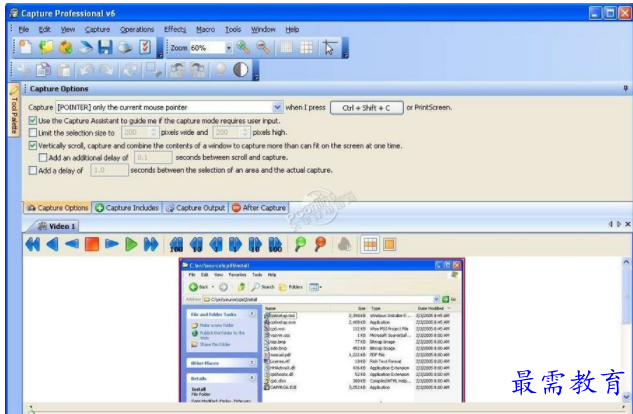The width and height of the screenshot is (633, 414).
Task: Fast forward video to the end
Action: click(151, 244)
